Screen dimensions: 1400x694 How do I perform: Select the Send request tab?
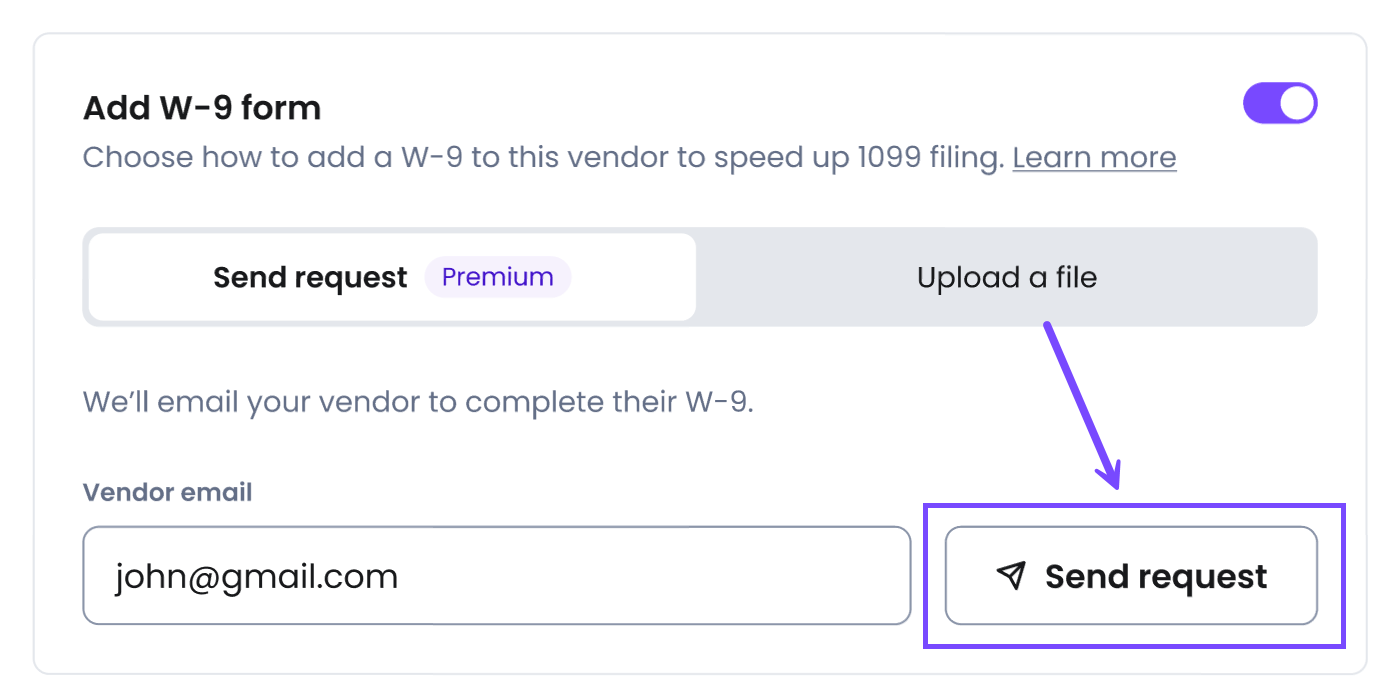point(310,277)
